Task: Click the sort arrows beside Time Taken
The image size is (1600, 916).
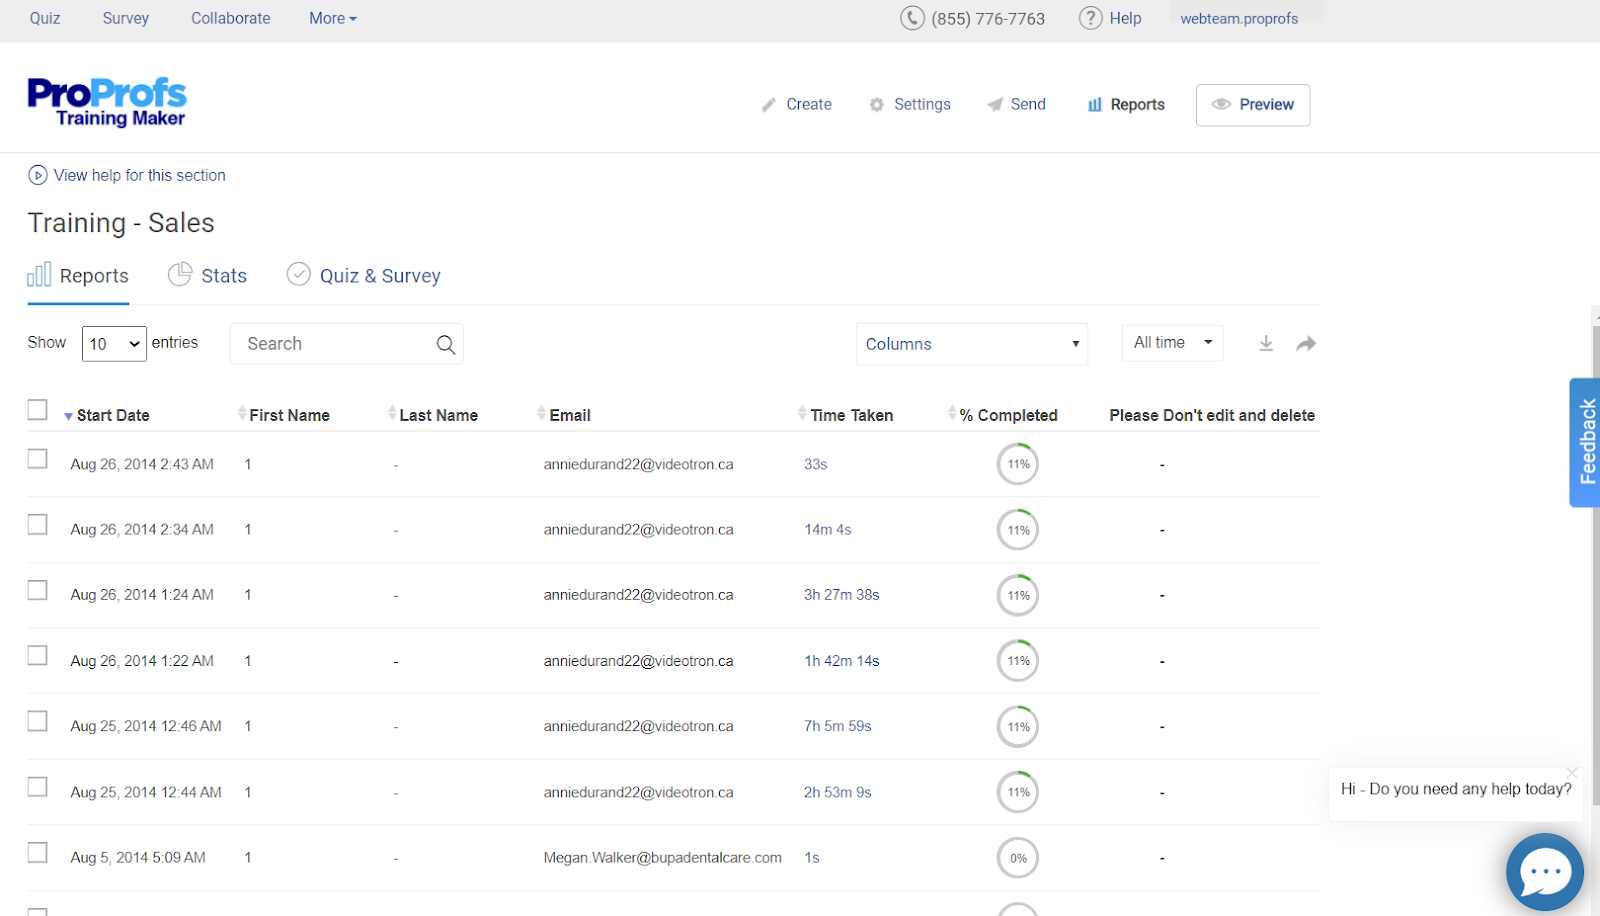Action: 802,413
